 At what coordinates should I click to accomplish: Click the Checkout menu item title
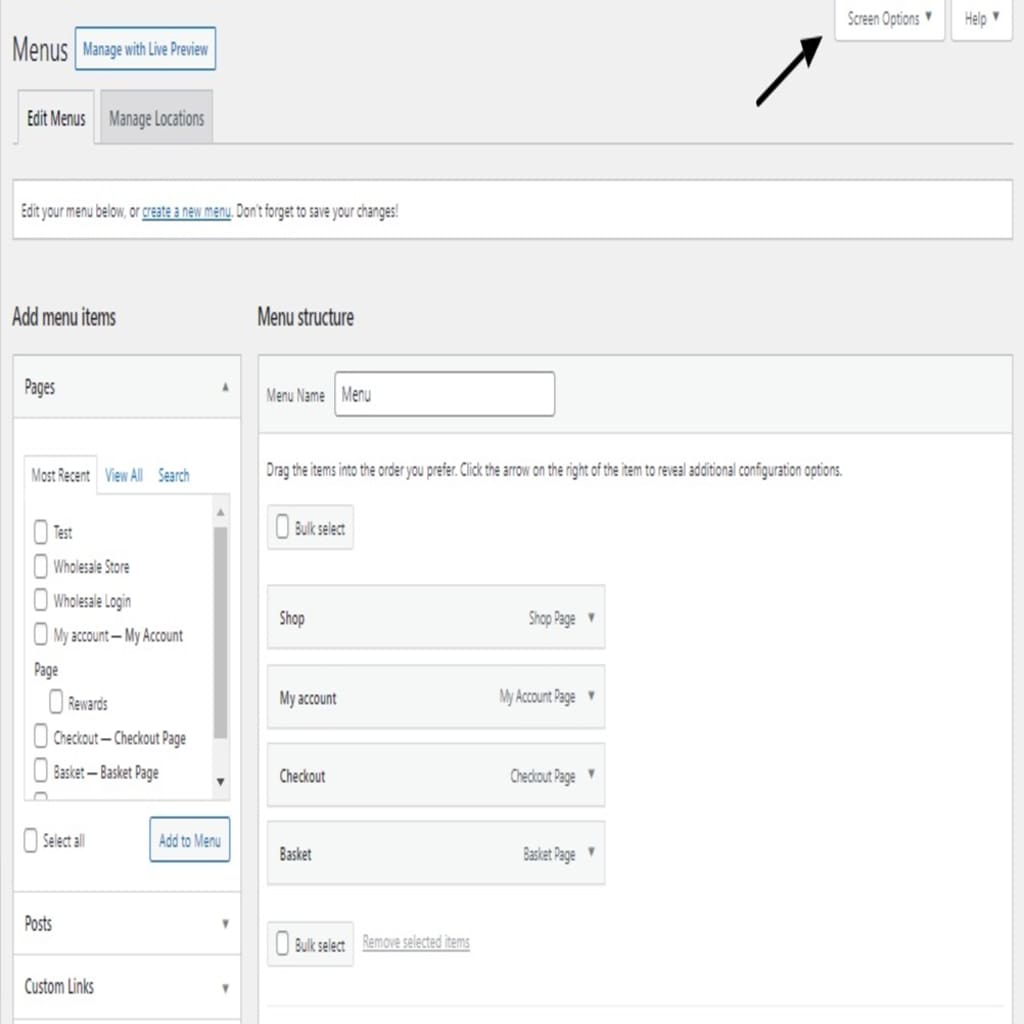(302, 776)
